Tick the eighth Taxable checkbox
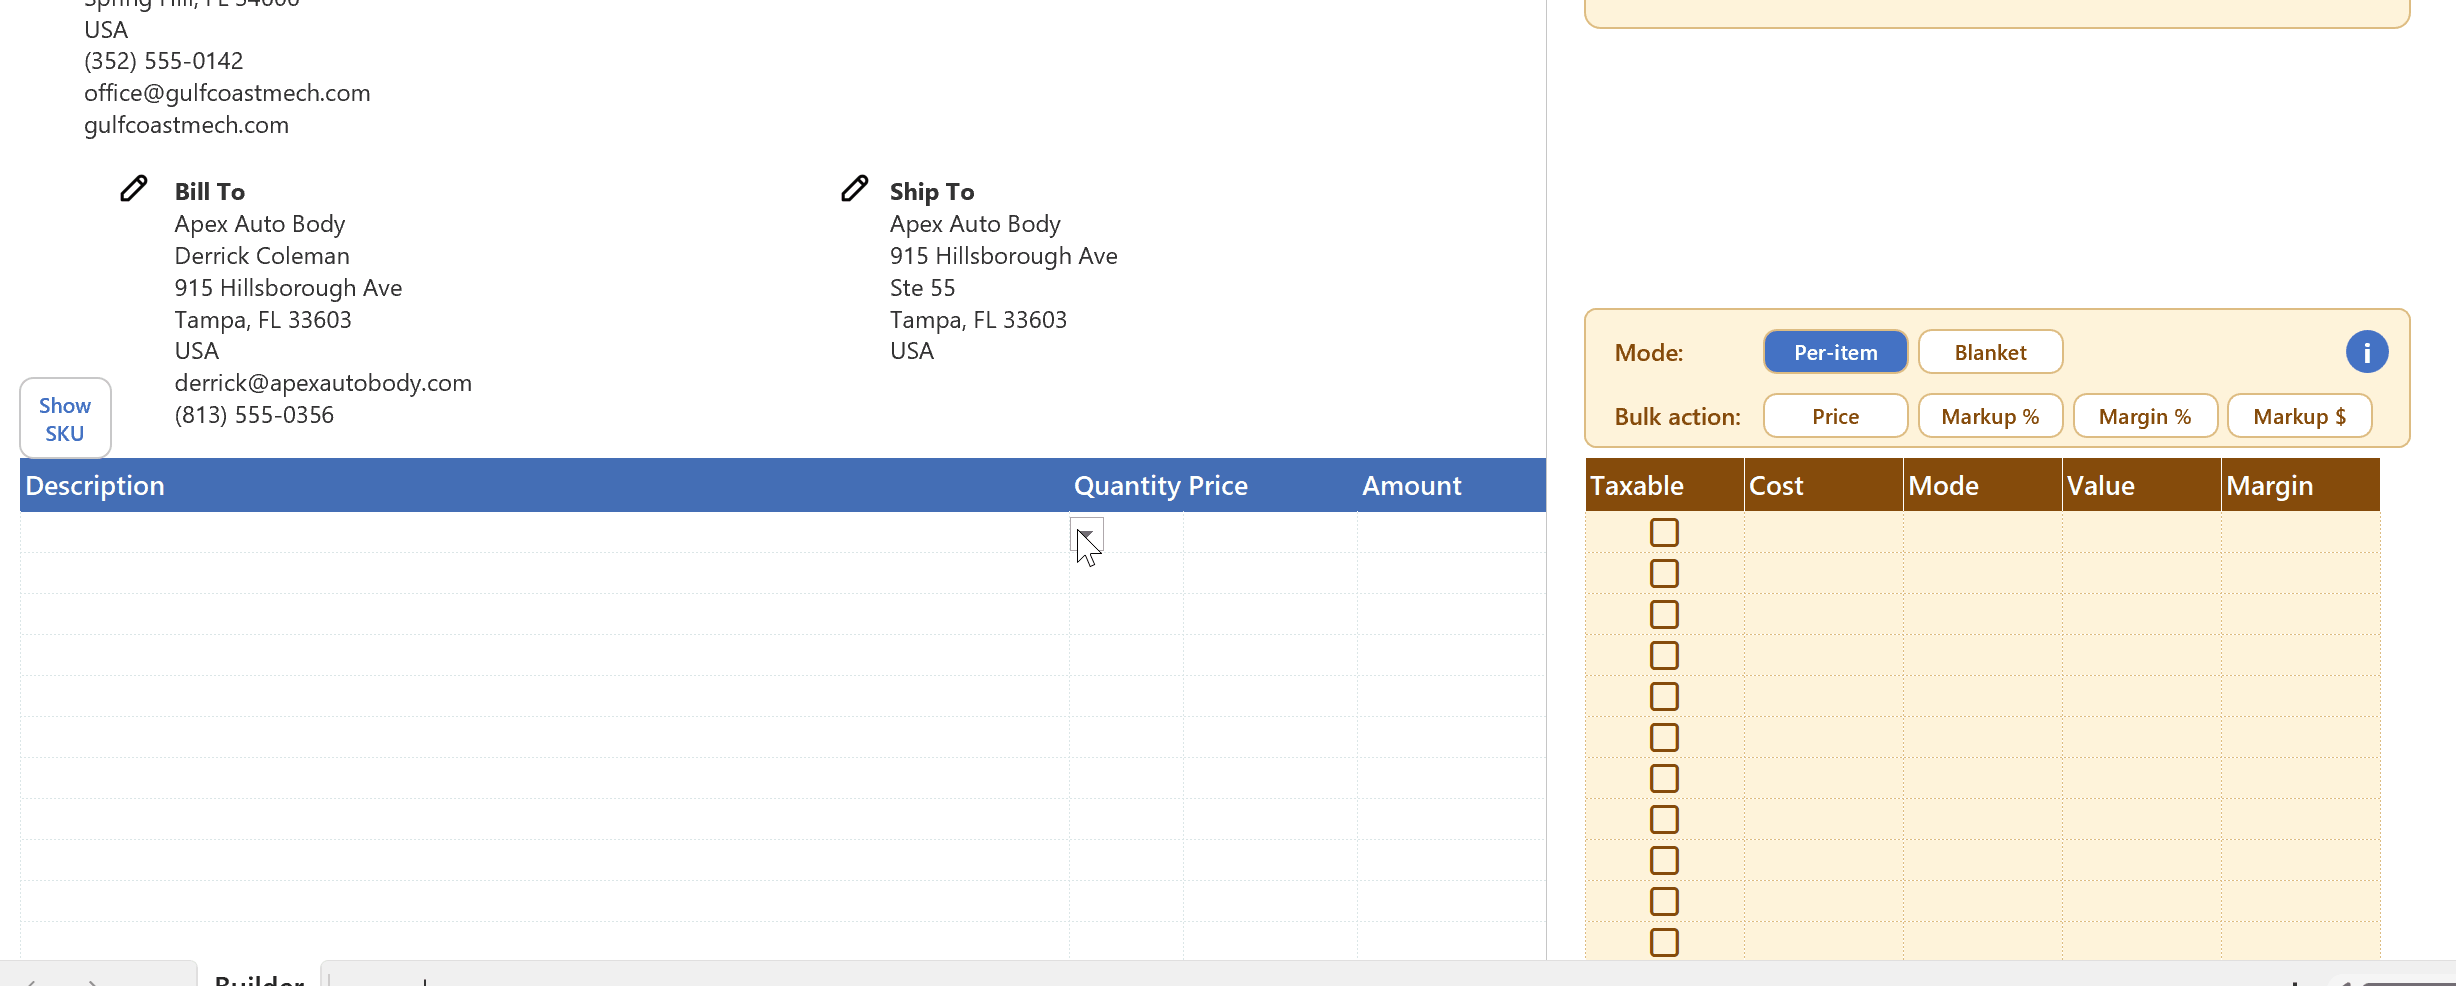Image resolution: width=2456 pixels, height=986 pixels. (1664, 820)
